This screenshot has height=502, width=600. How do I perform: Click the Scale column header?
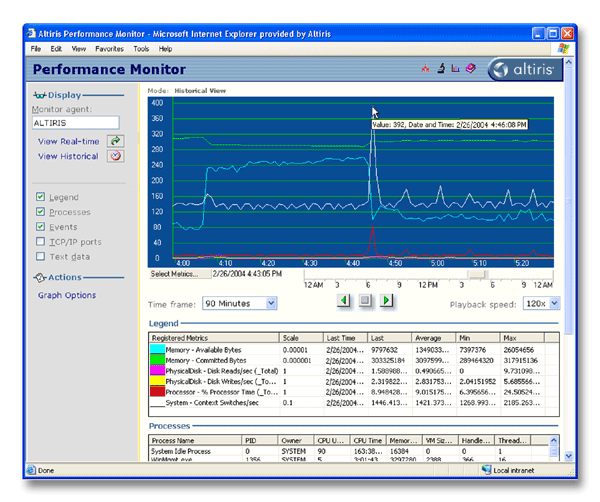tap(301, 338)
